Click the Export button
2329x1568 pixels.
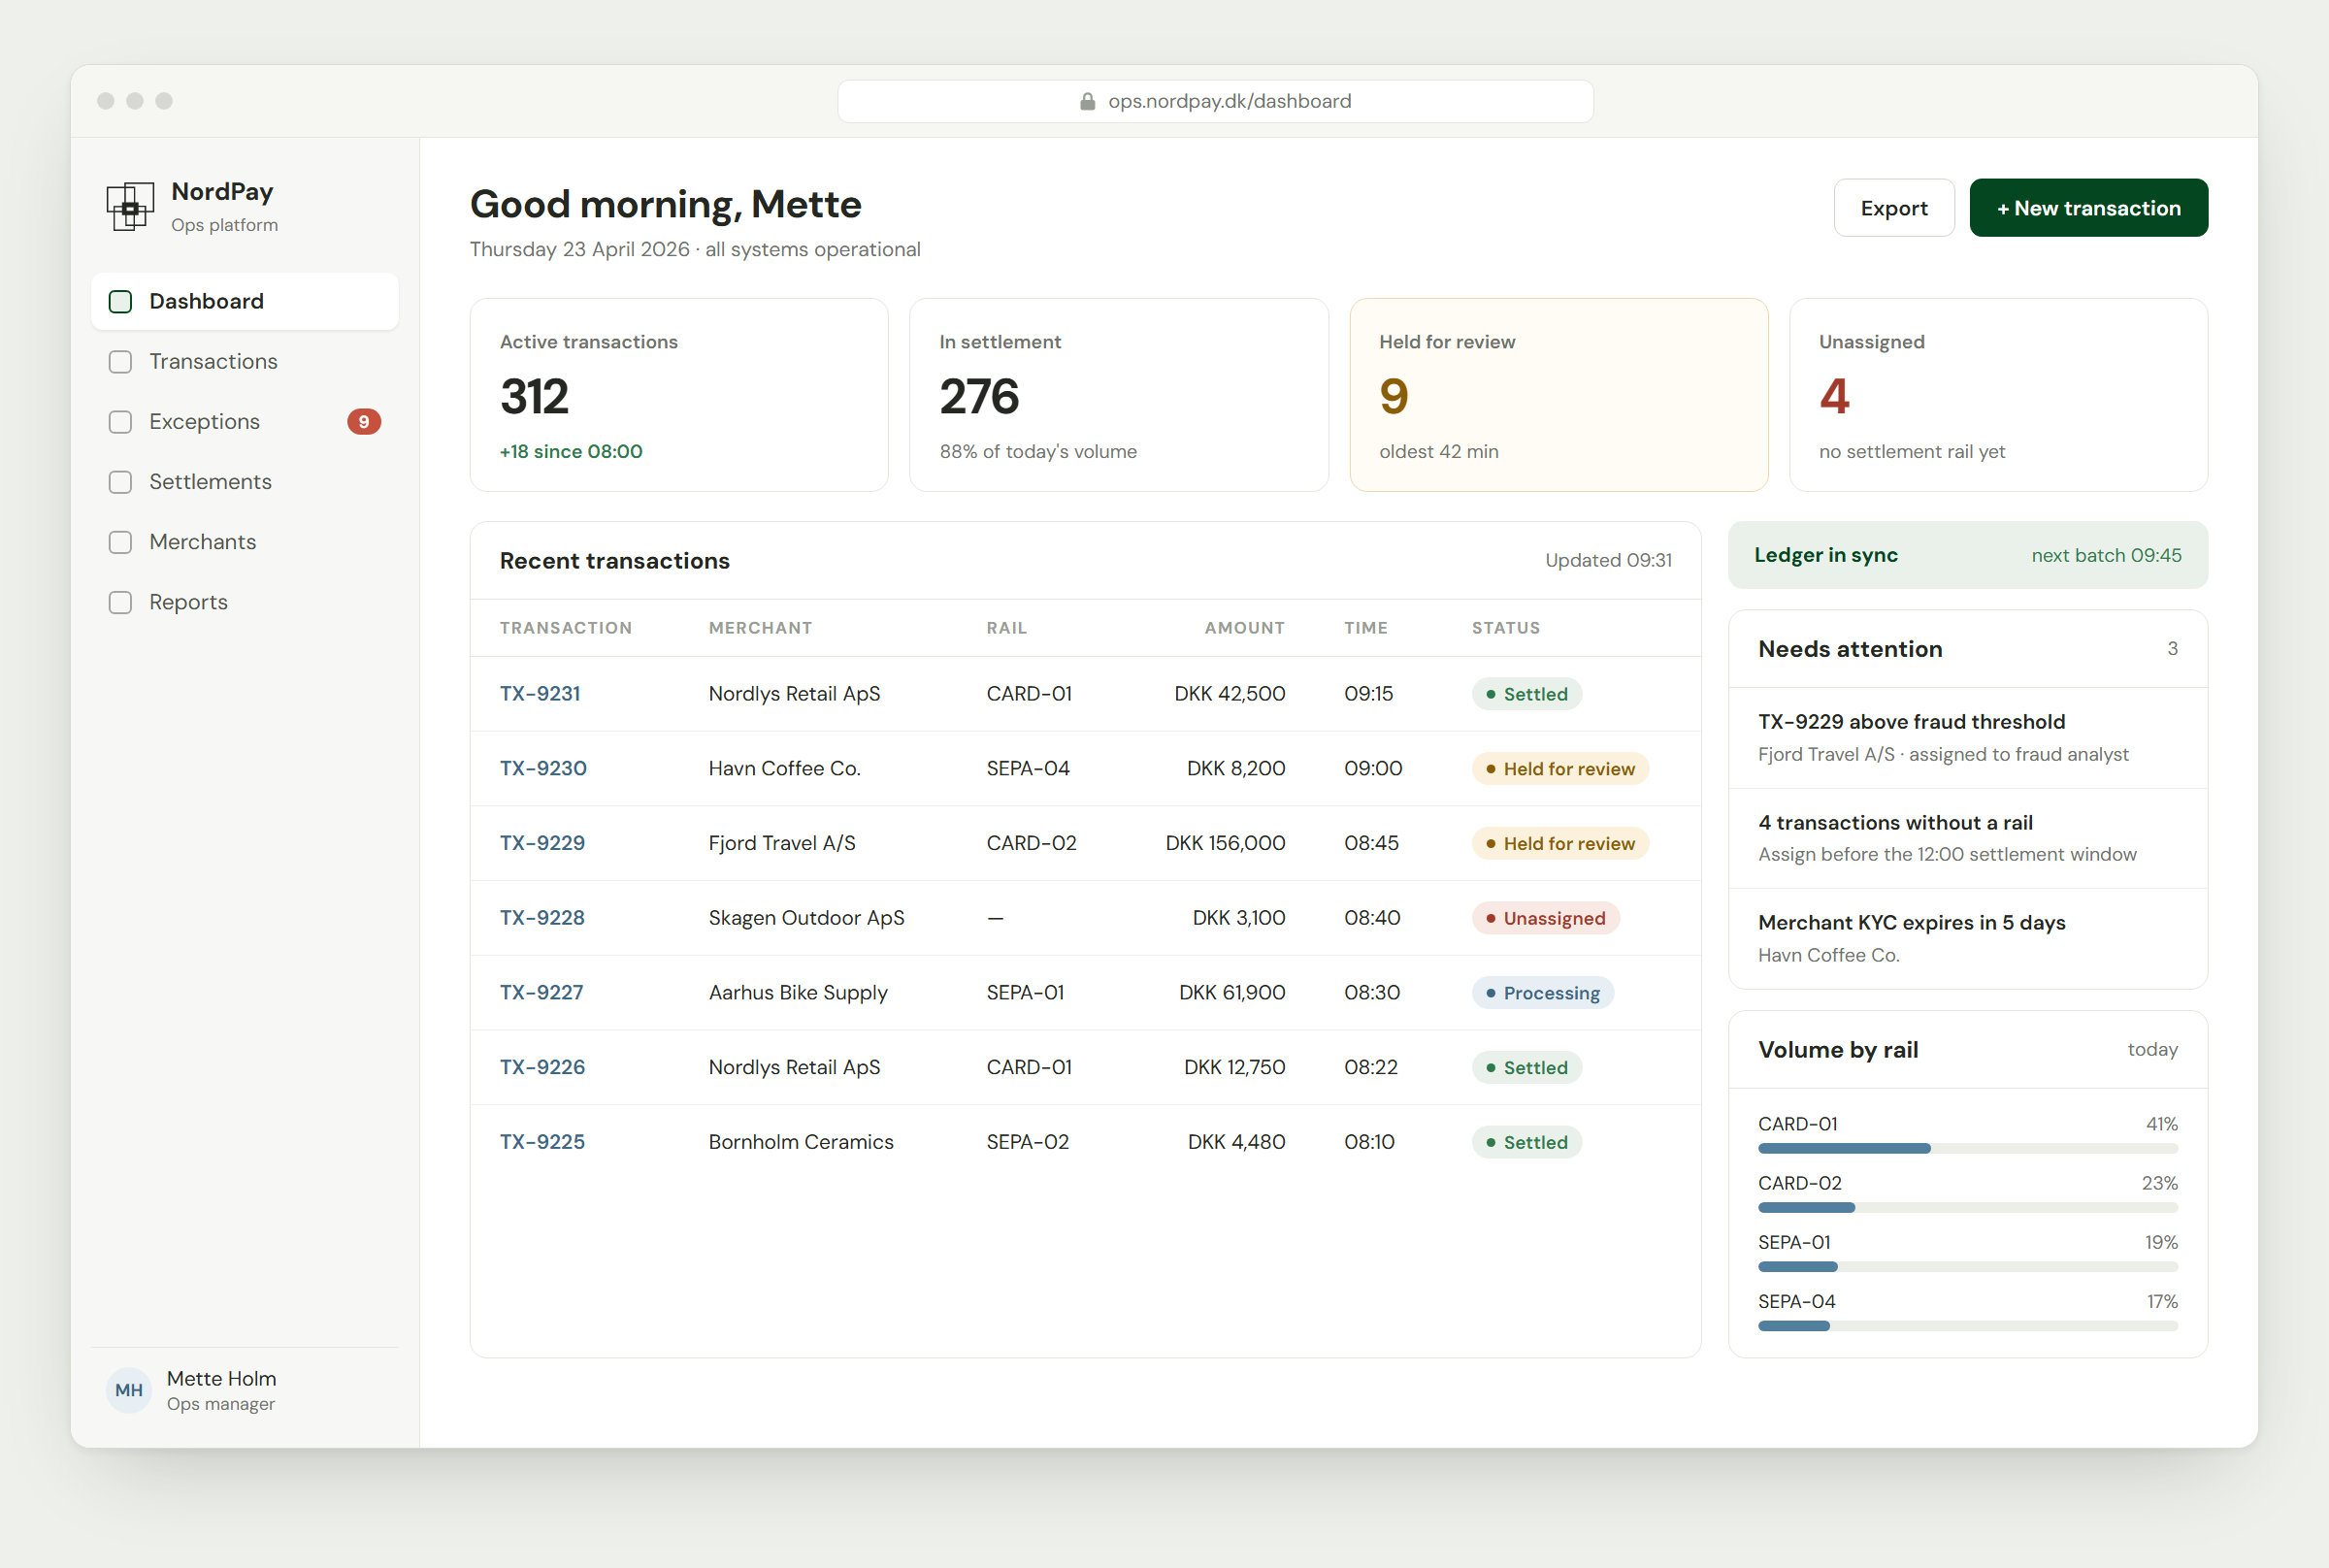coord(1893,208)
